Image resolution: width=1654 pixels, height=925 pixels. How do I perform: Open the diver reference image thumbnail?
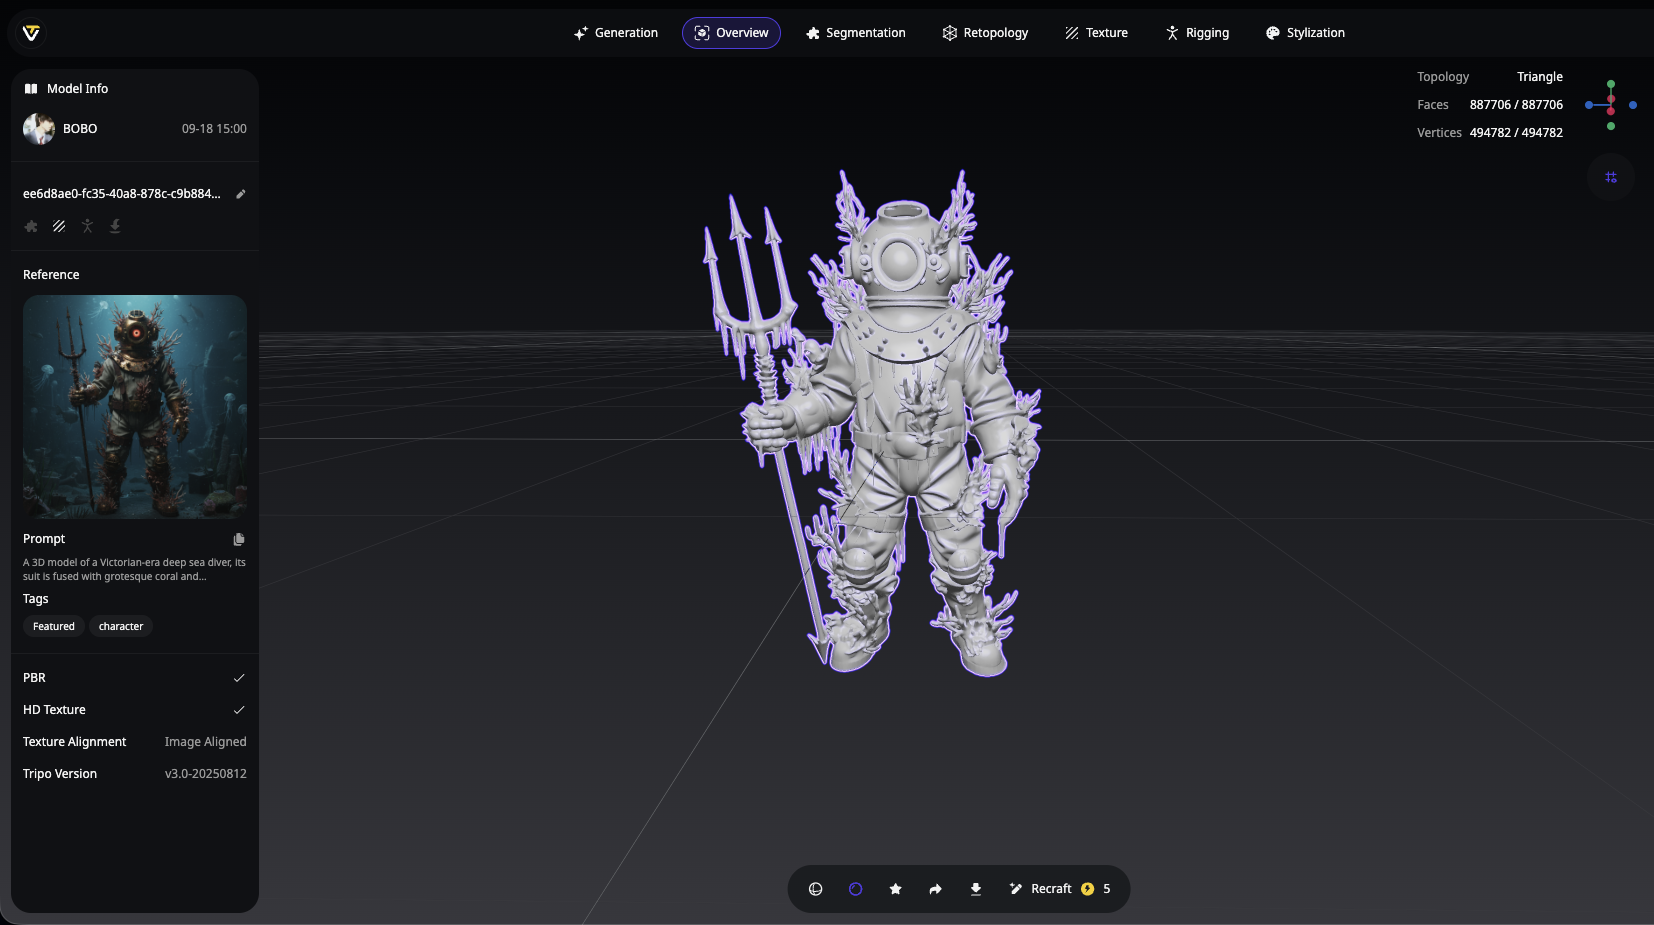point(135,406)
